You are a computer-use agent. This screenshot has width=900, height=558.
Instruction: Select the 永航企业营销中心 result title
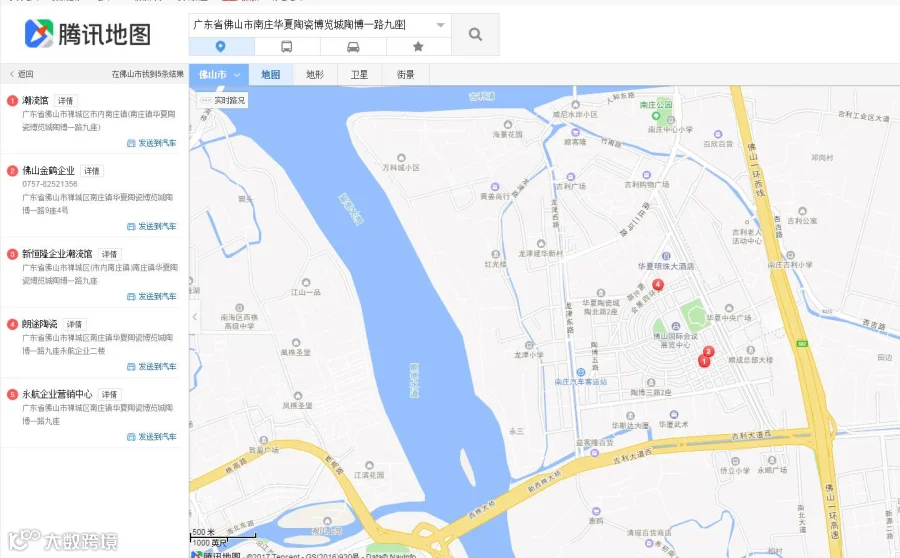click(57, 394)
